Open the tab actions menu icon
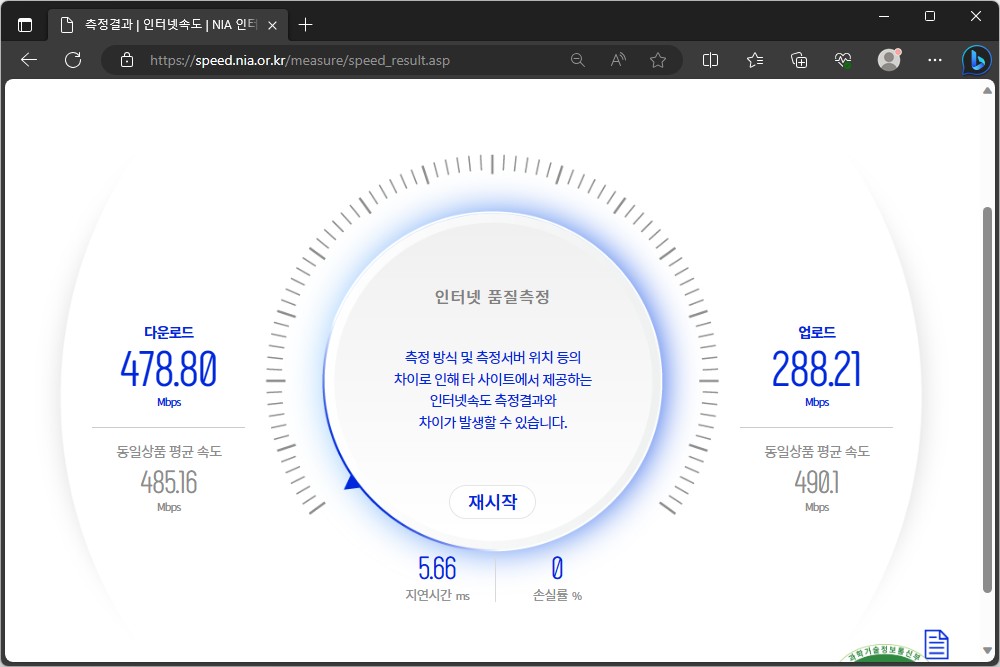Image resolution: width=1000 pixels, height=667 pixels. 25,25
